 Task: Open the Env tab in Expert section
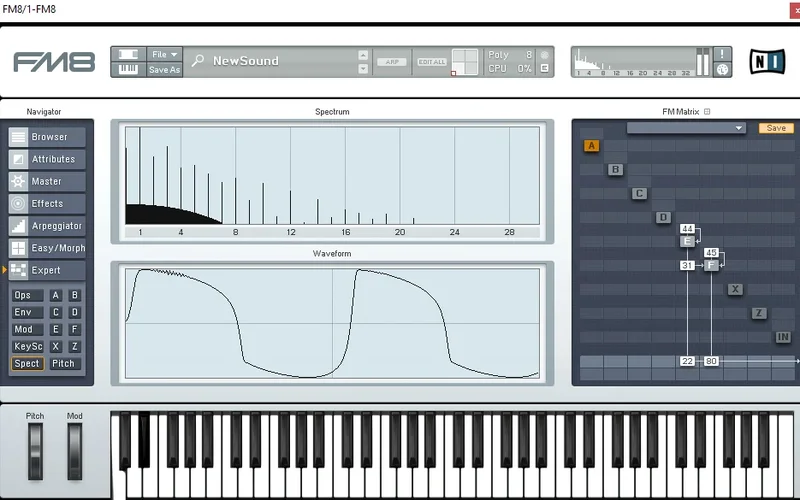coord(28,312)
